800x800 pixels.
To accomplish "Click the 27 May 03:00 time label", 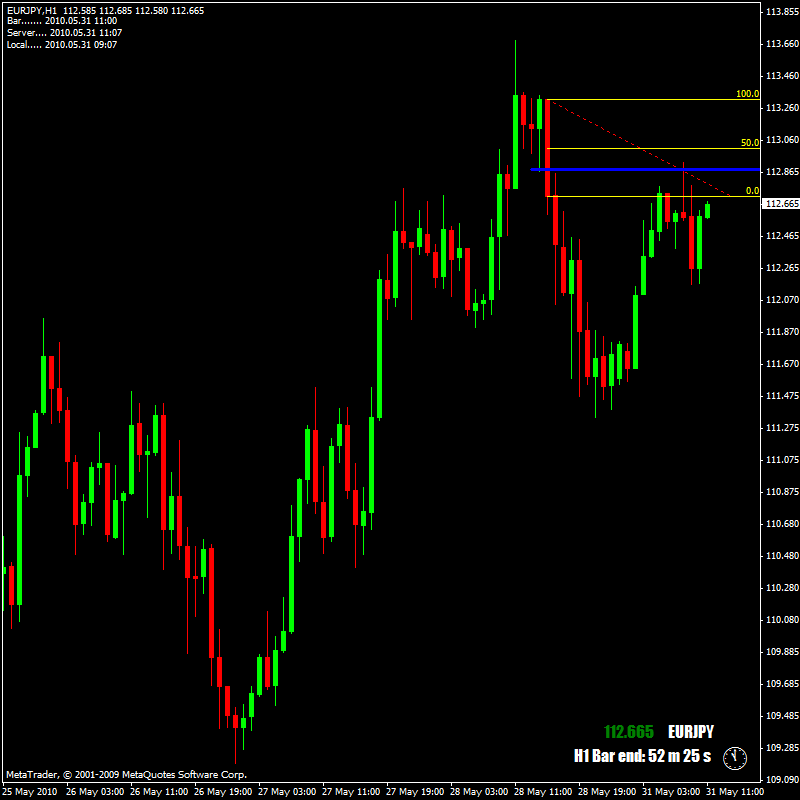I will [286, 792].
